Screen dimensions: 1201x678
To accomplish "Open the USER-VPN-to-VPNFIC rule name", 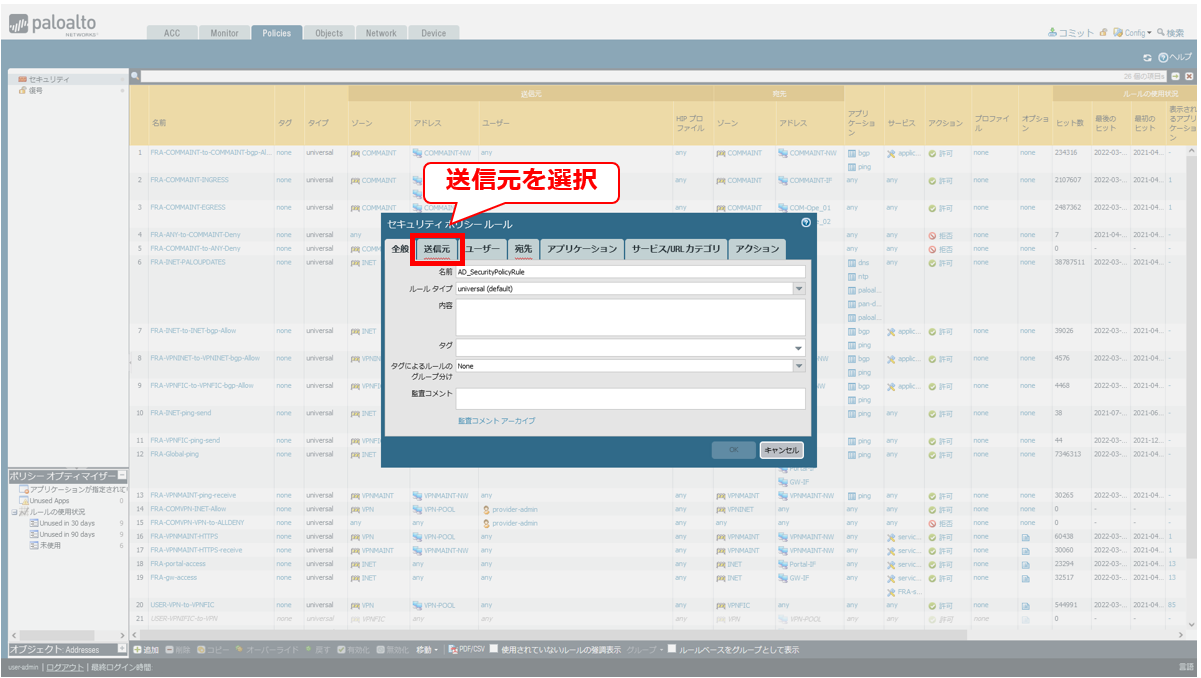I will (183, 605).
